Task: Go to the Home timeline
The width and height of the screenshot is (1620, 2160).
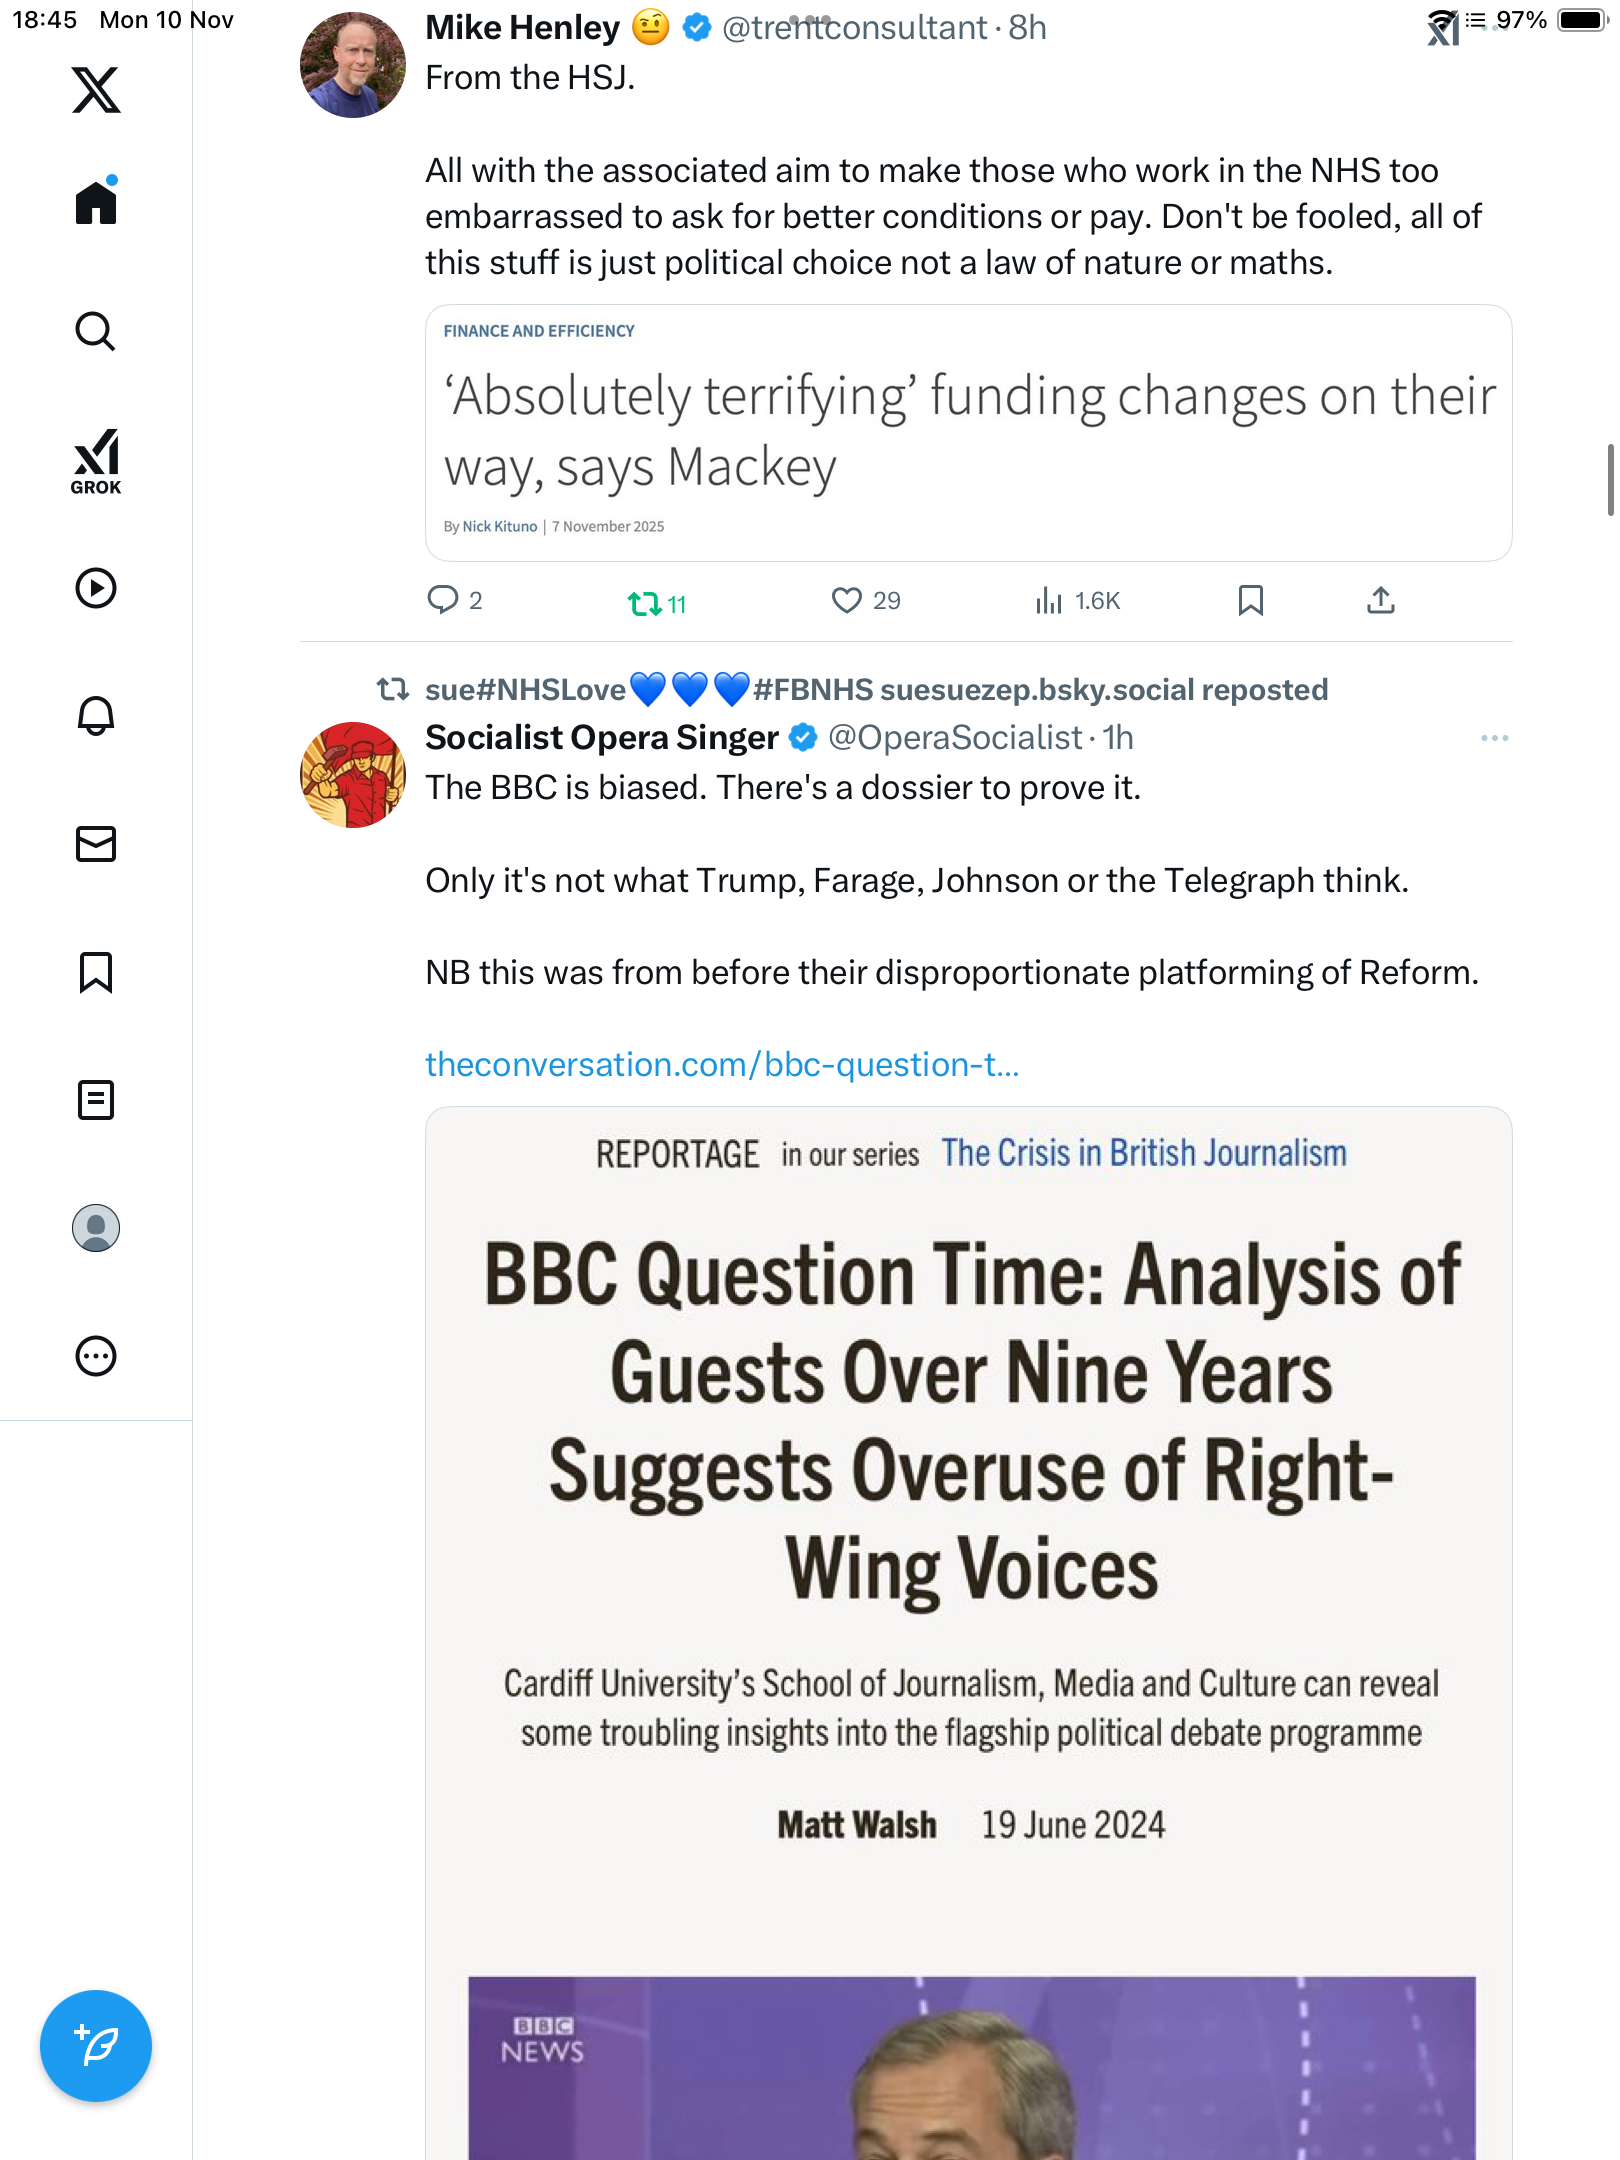Action: click(96, 203)
